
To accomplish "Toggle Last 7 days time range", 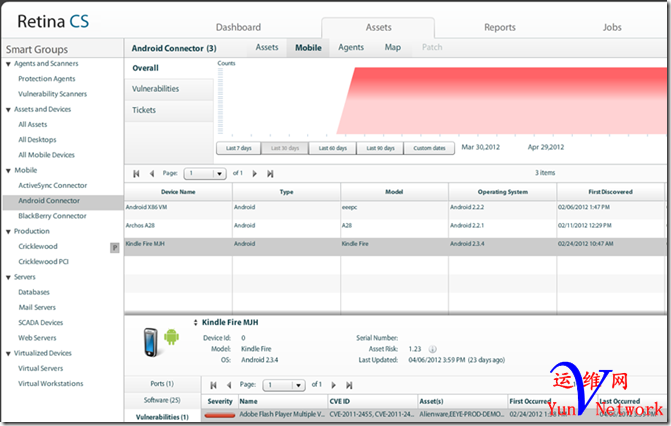I will pos(238,148).
